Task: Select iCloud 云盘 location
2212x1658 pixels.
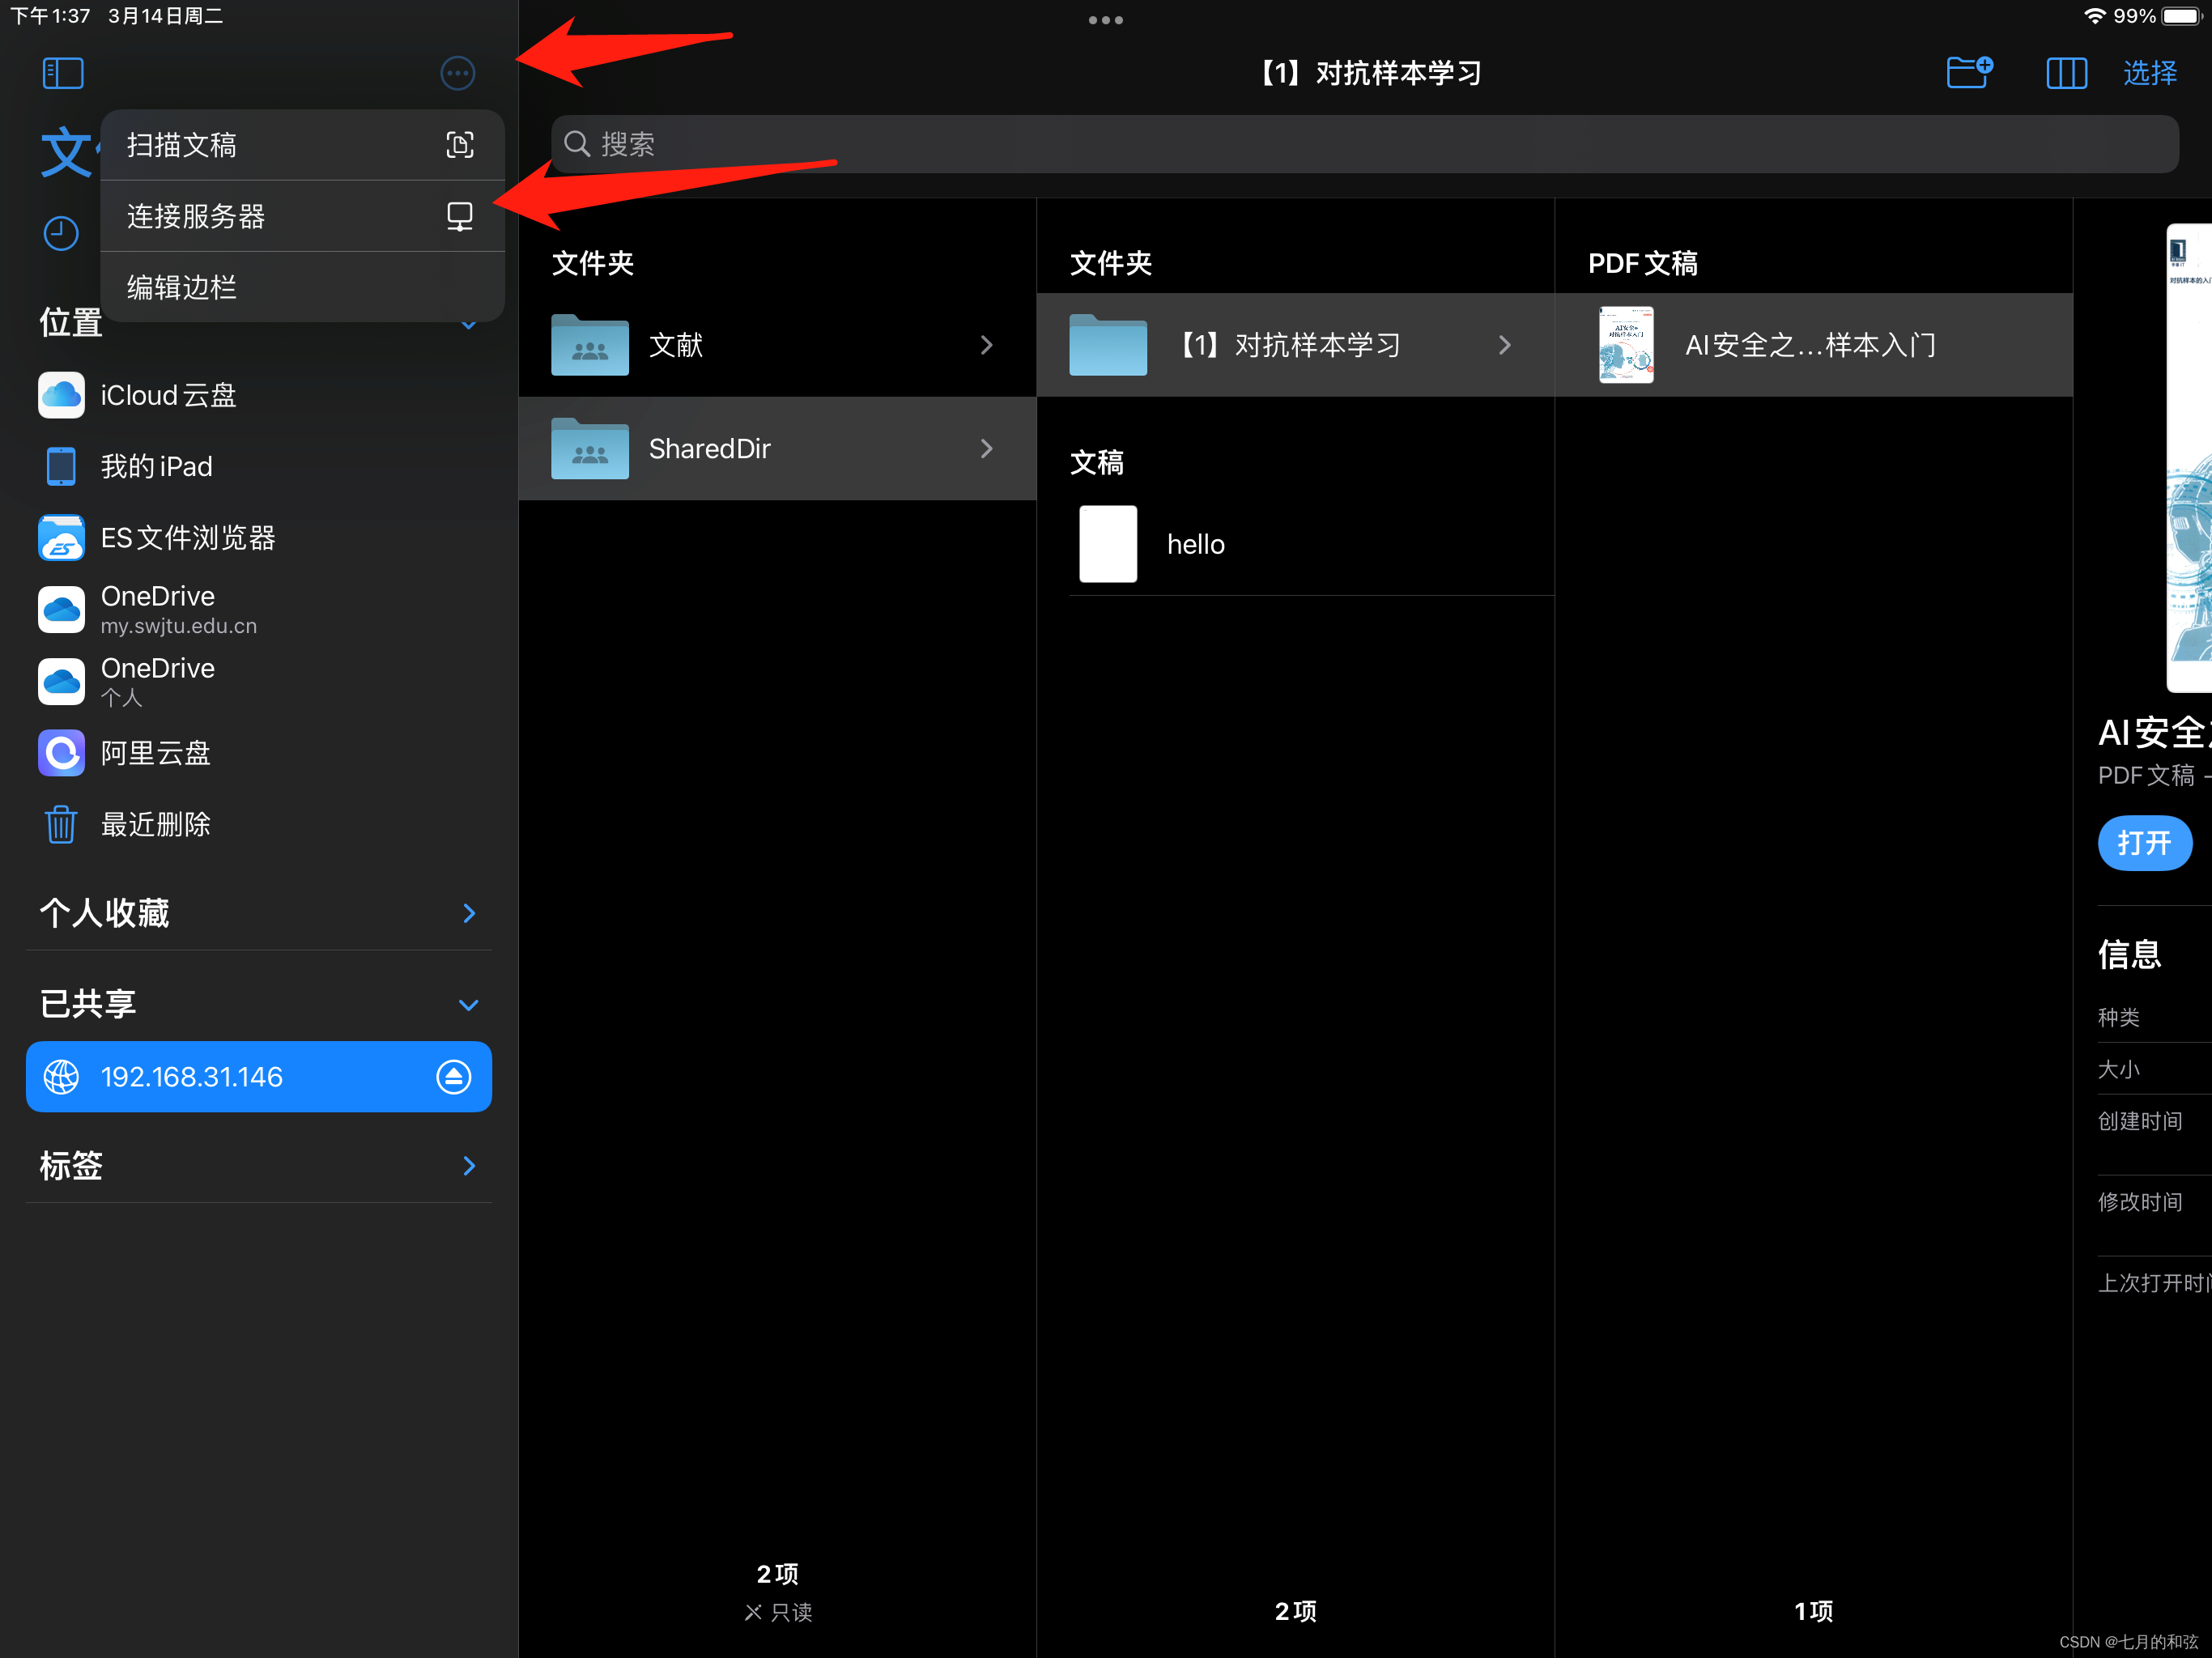Action: [x=168, y=396]
